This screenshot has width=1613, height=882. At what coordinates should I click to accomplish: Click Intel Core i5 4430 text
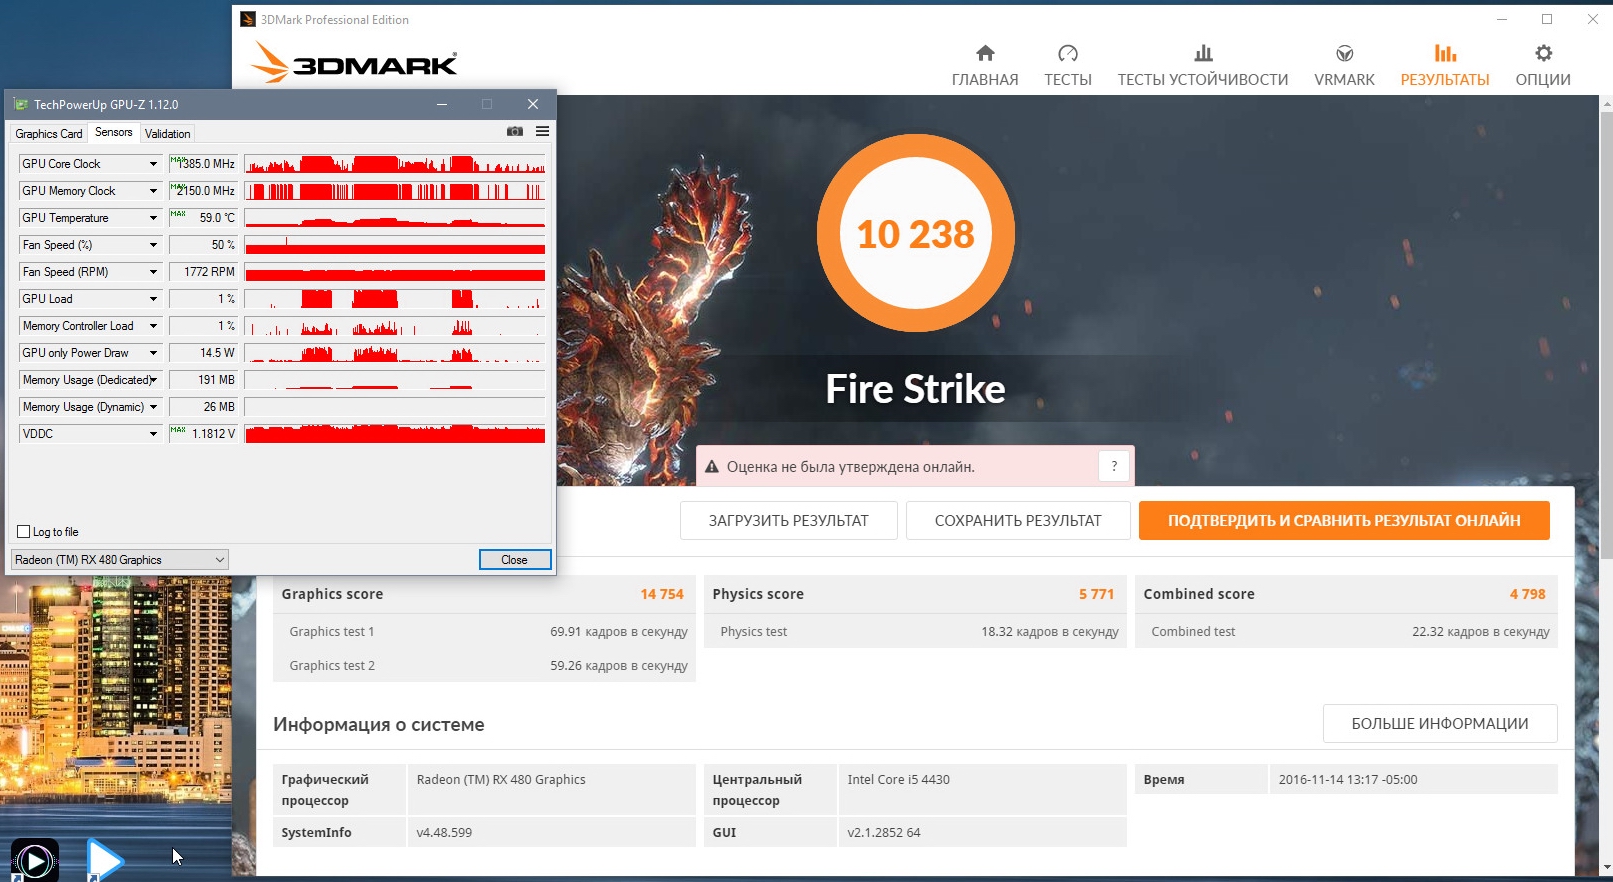pyautogui.click(x=899, y=780)
